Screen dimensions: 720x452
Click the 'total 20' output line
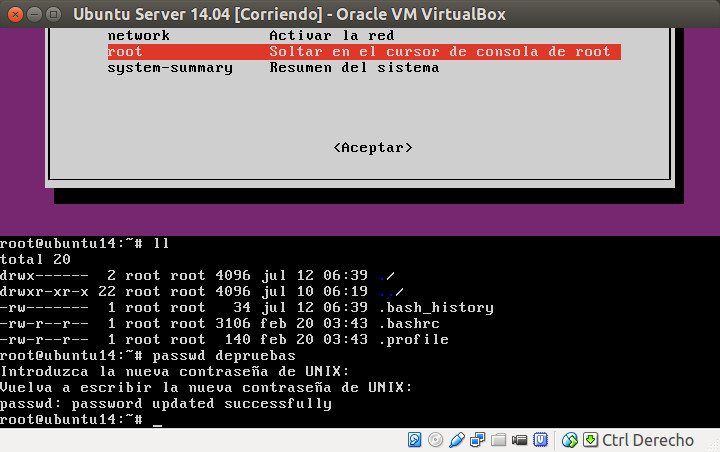35,260
